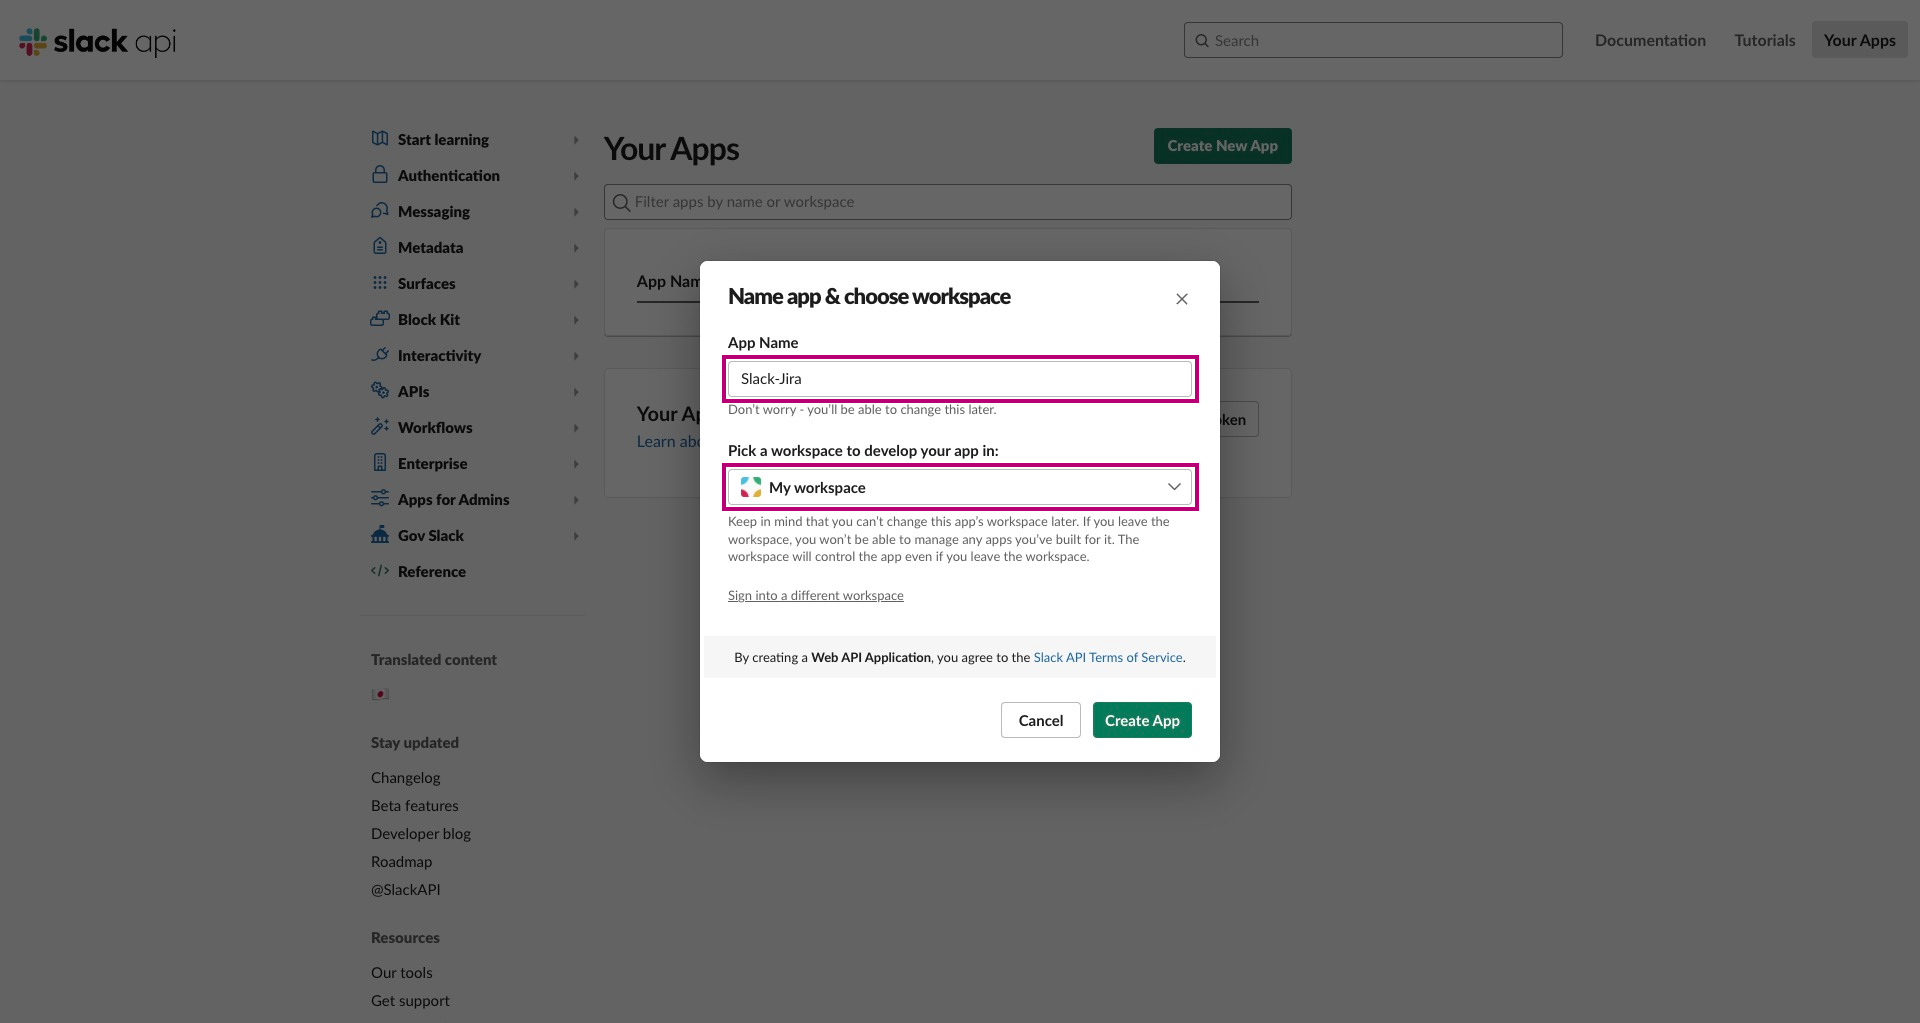This screenshot has width=1920, height=1023.
Task: Go to Your Apps in header
Action: tap(1859, 40)
